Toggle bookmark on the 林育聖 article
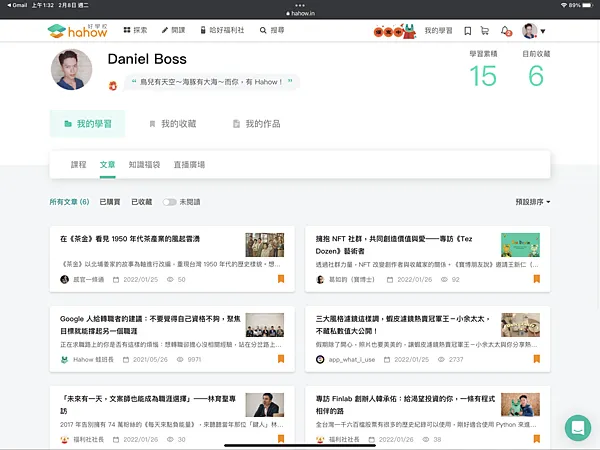 [x=281, y=439]
